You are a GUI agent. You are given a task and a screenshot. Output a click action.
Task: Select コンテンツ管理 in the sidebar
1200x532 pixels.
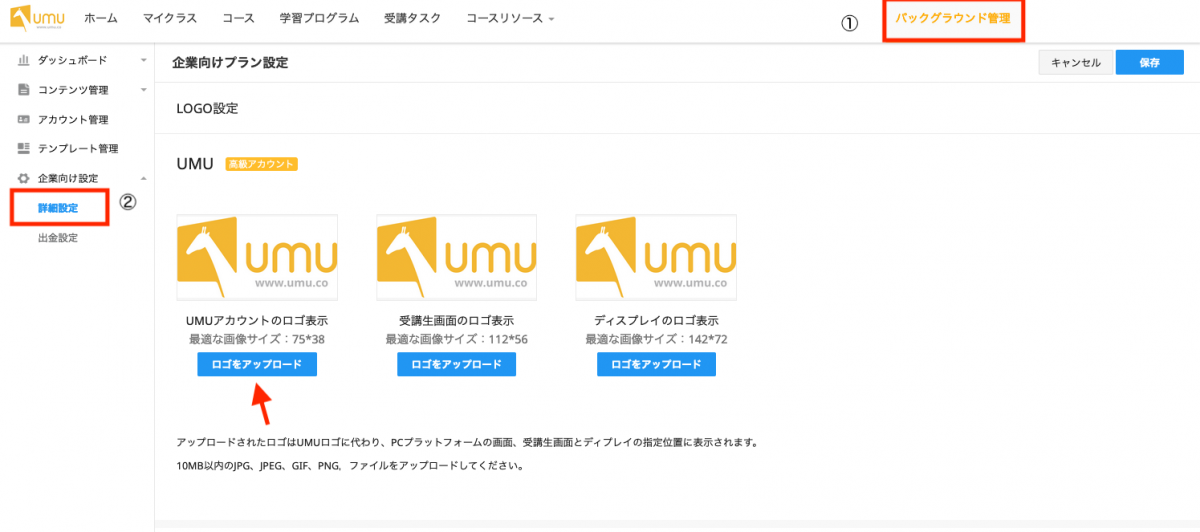coord(72,90)
